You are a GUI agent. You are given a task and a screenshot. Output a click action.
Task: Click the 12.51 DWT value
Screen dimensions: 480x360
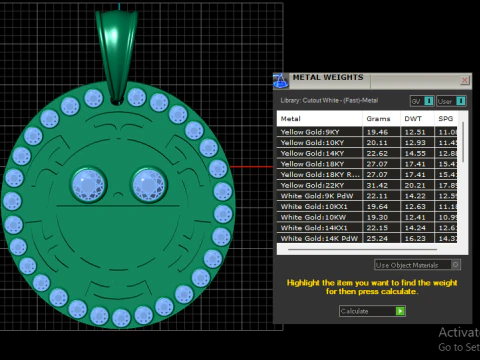tap(415, 132)
